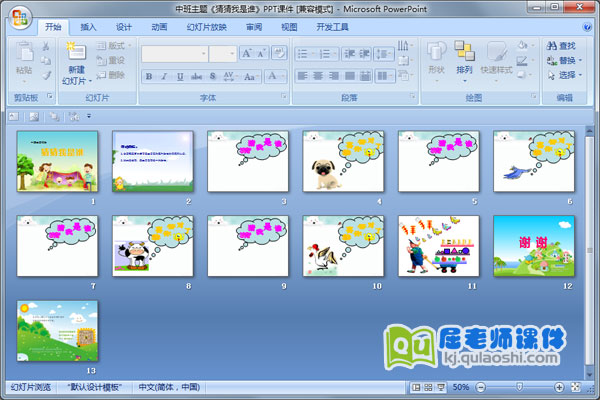Click the zoom in plus button
Viewport: 600px width, 400px height.
[x=558, y=387]
